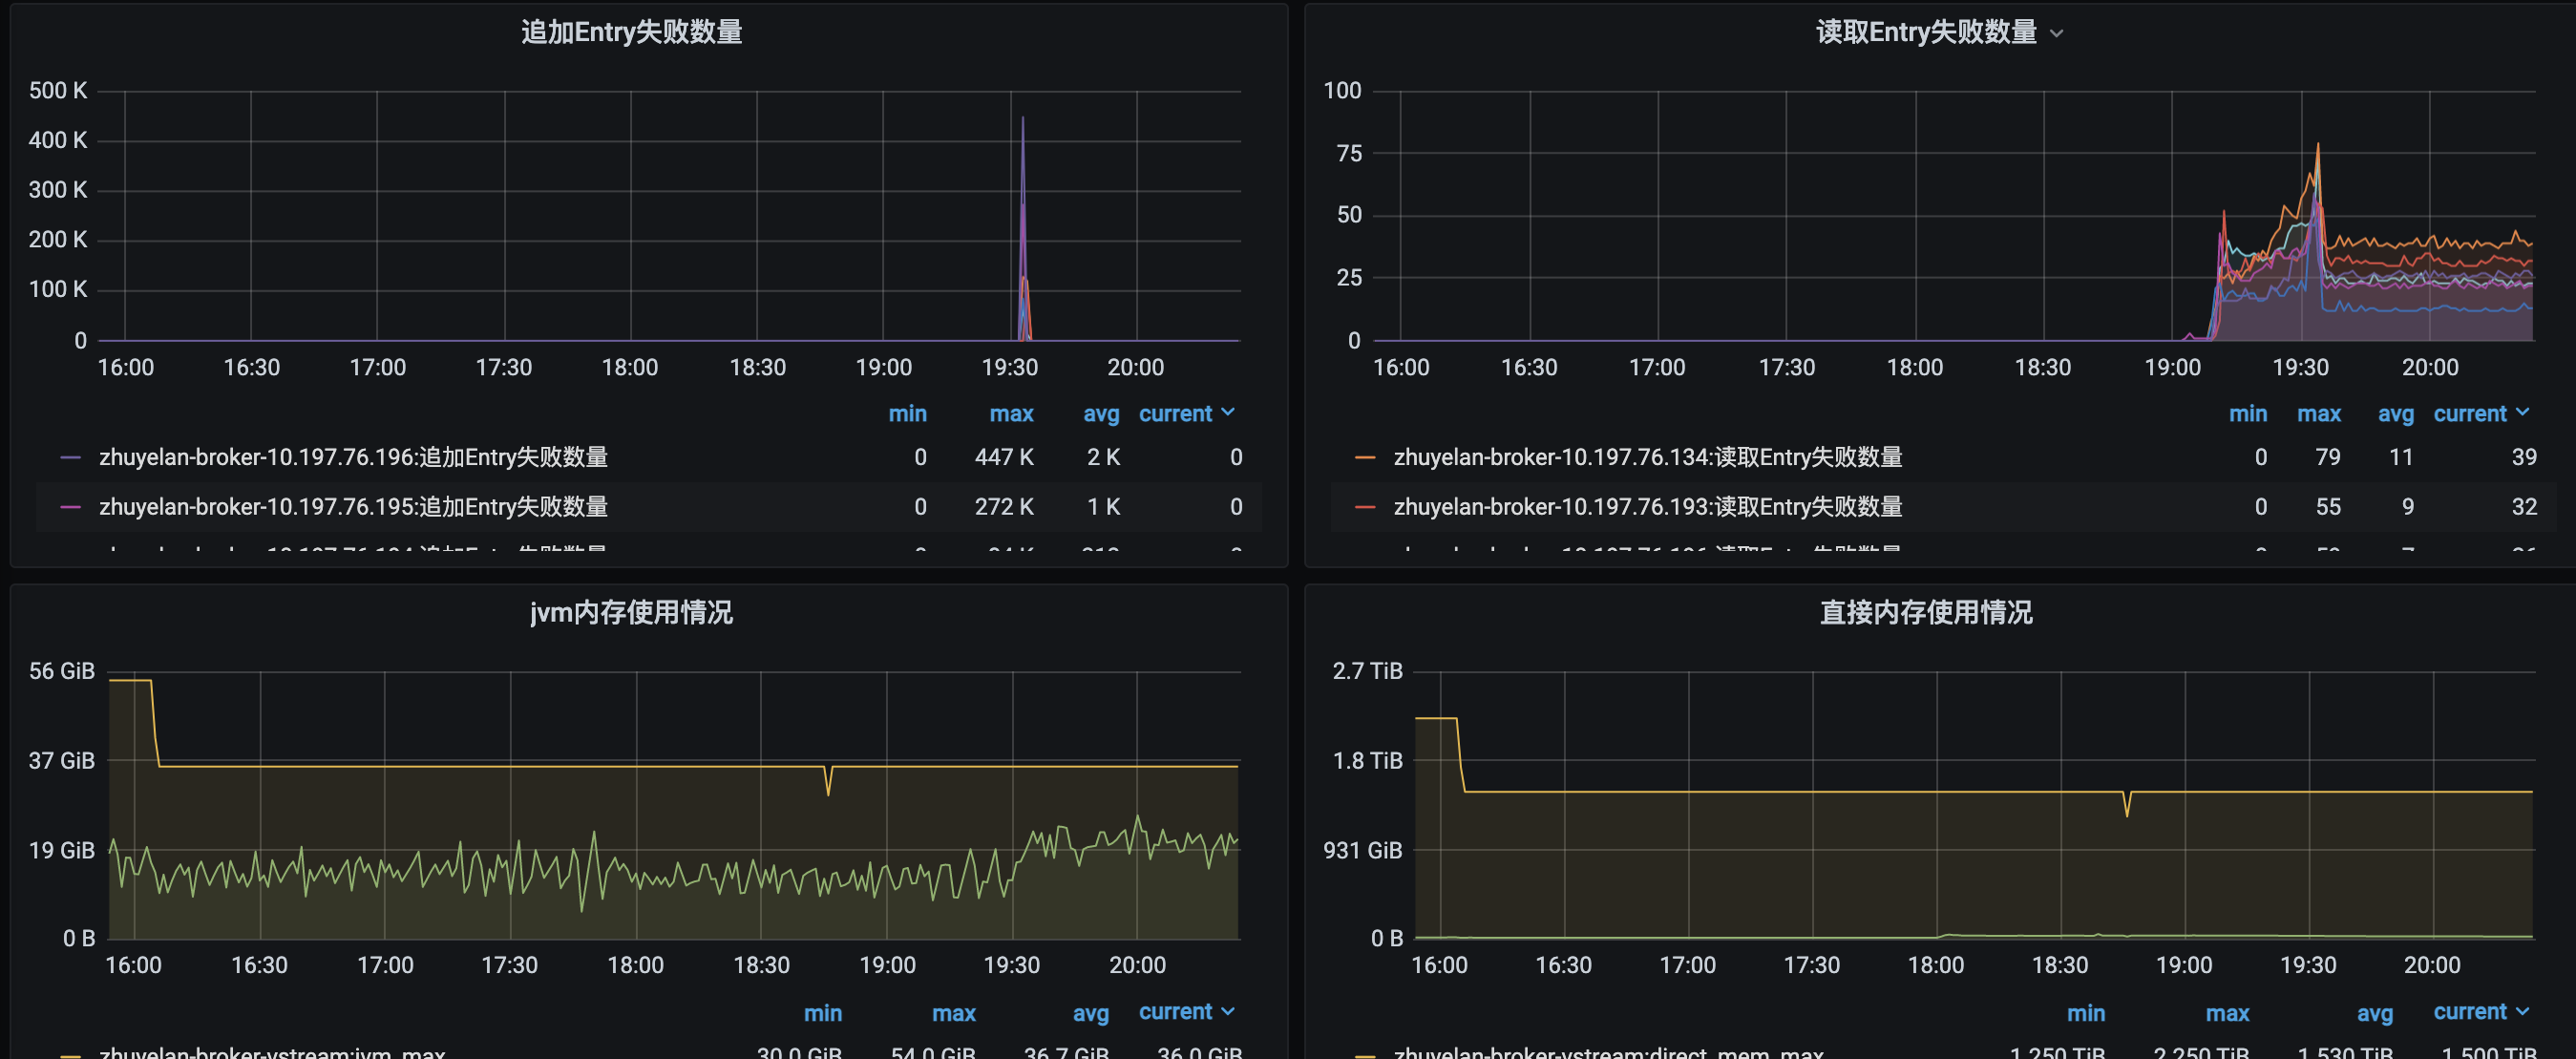Image resolution: width=2576 pixels, height=1059 pixels.
Task: Sort 追加Entry legend by current column
Action: (x=1175, y=414)
